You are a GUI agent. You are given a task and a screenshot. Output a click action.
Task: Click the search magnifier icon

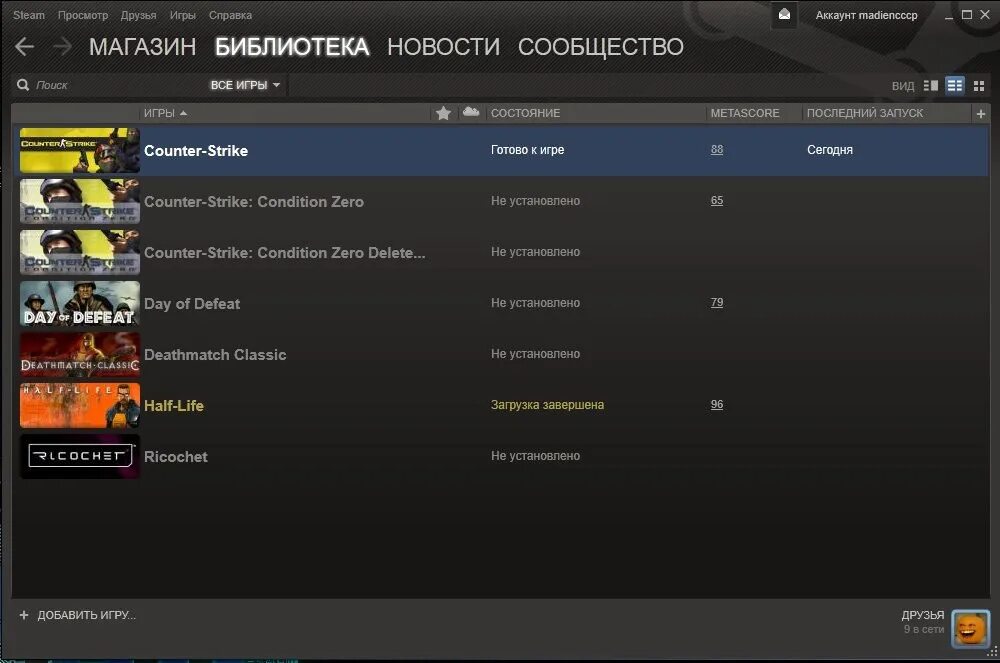(x=23, y=85)
